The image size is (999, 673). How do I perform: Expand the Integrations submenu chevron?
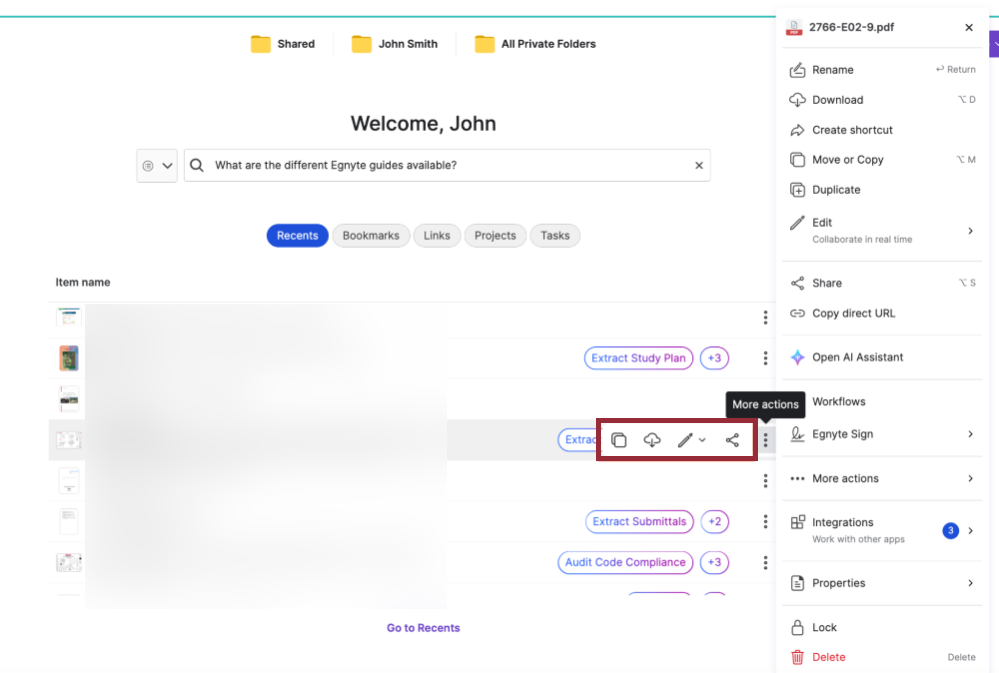coord(970,530)
